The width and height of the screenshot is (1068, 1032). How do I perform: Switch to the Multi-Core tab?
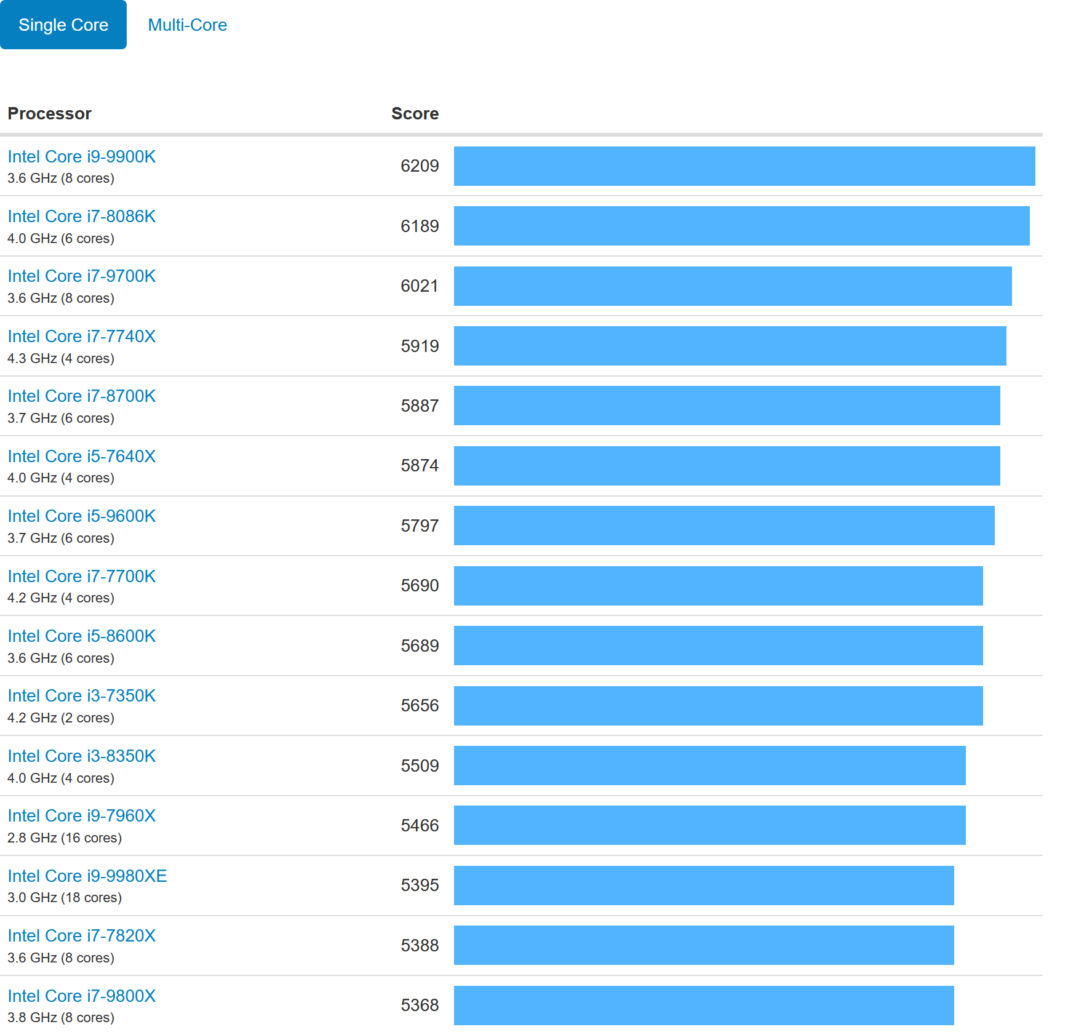(187, 25)
